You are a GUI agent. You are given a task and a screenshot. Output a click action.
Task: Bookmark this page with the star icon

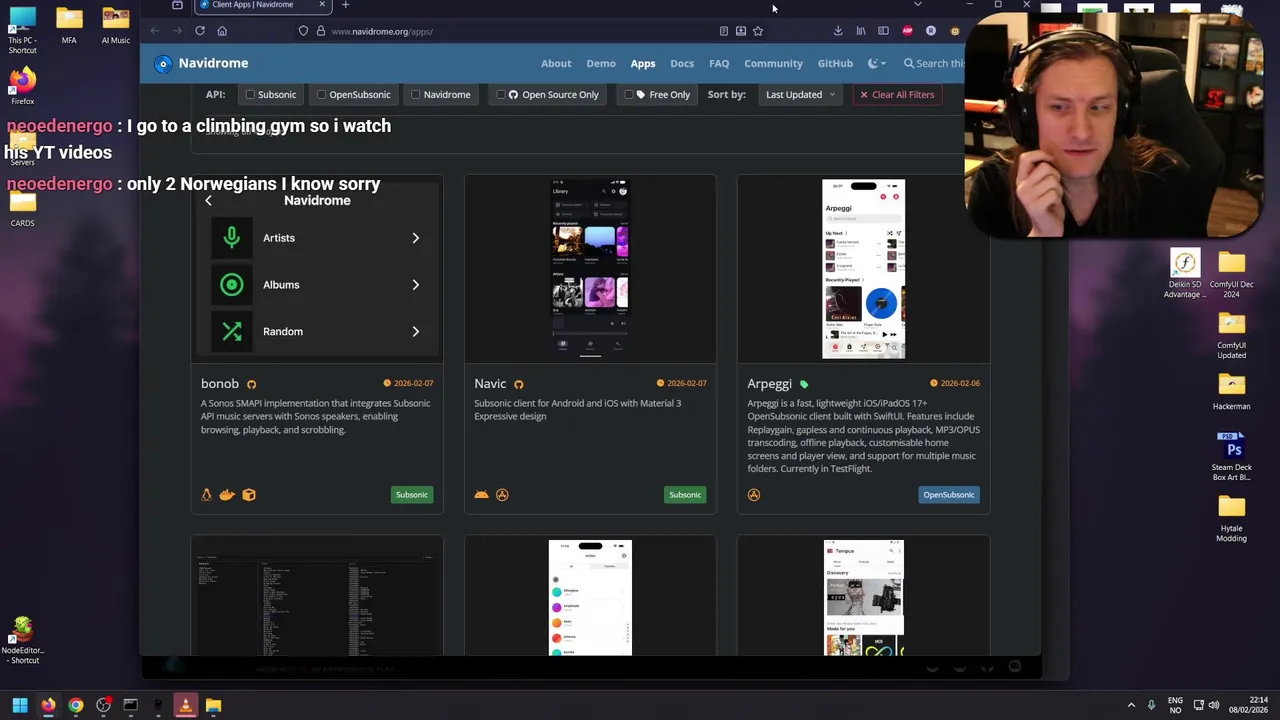(758, 31)
